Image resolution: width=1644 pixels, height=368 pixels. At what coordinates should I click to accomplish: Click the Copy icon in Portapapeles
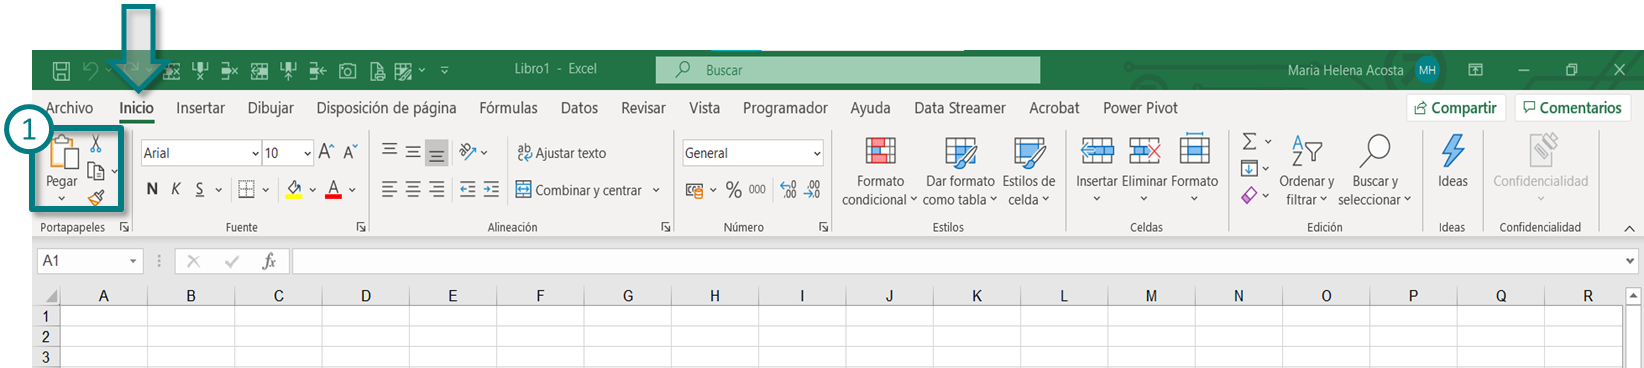[x=96, y=171]
